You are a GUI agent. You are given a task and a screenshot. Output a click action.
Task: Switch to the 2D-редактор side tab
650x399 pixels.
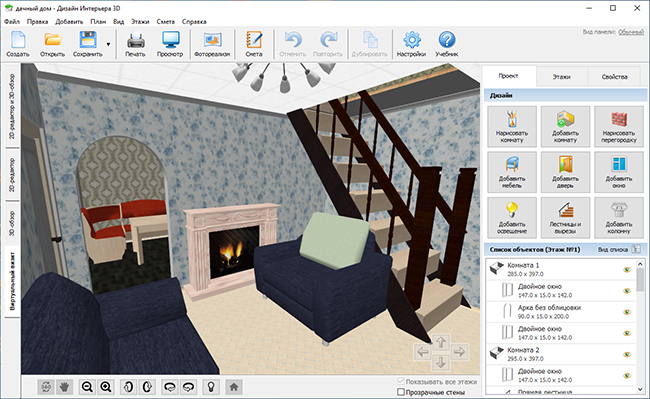12,174
